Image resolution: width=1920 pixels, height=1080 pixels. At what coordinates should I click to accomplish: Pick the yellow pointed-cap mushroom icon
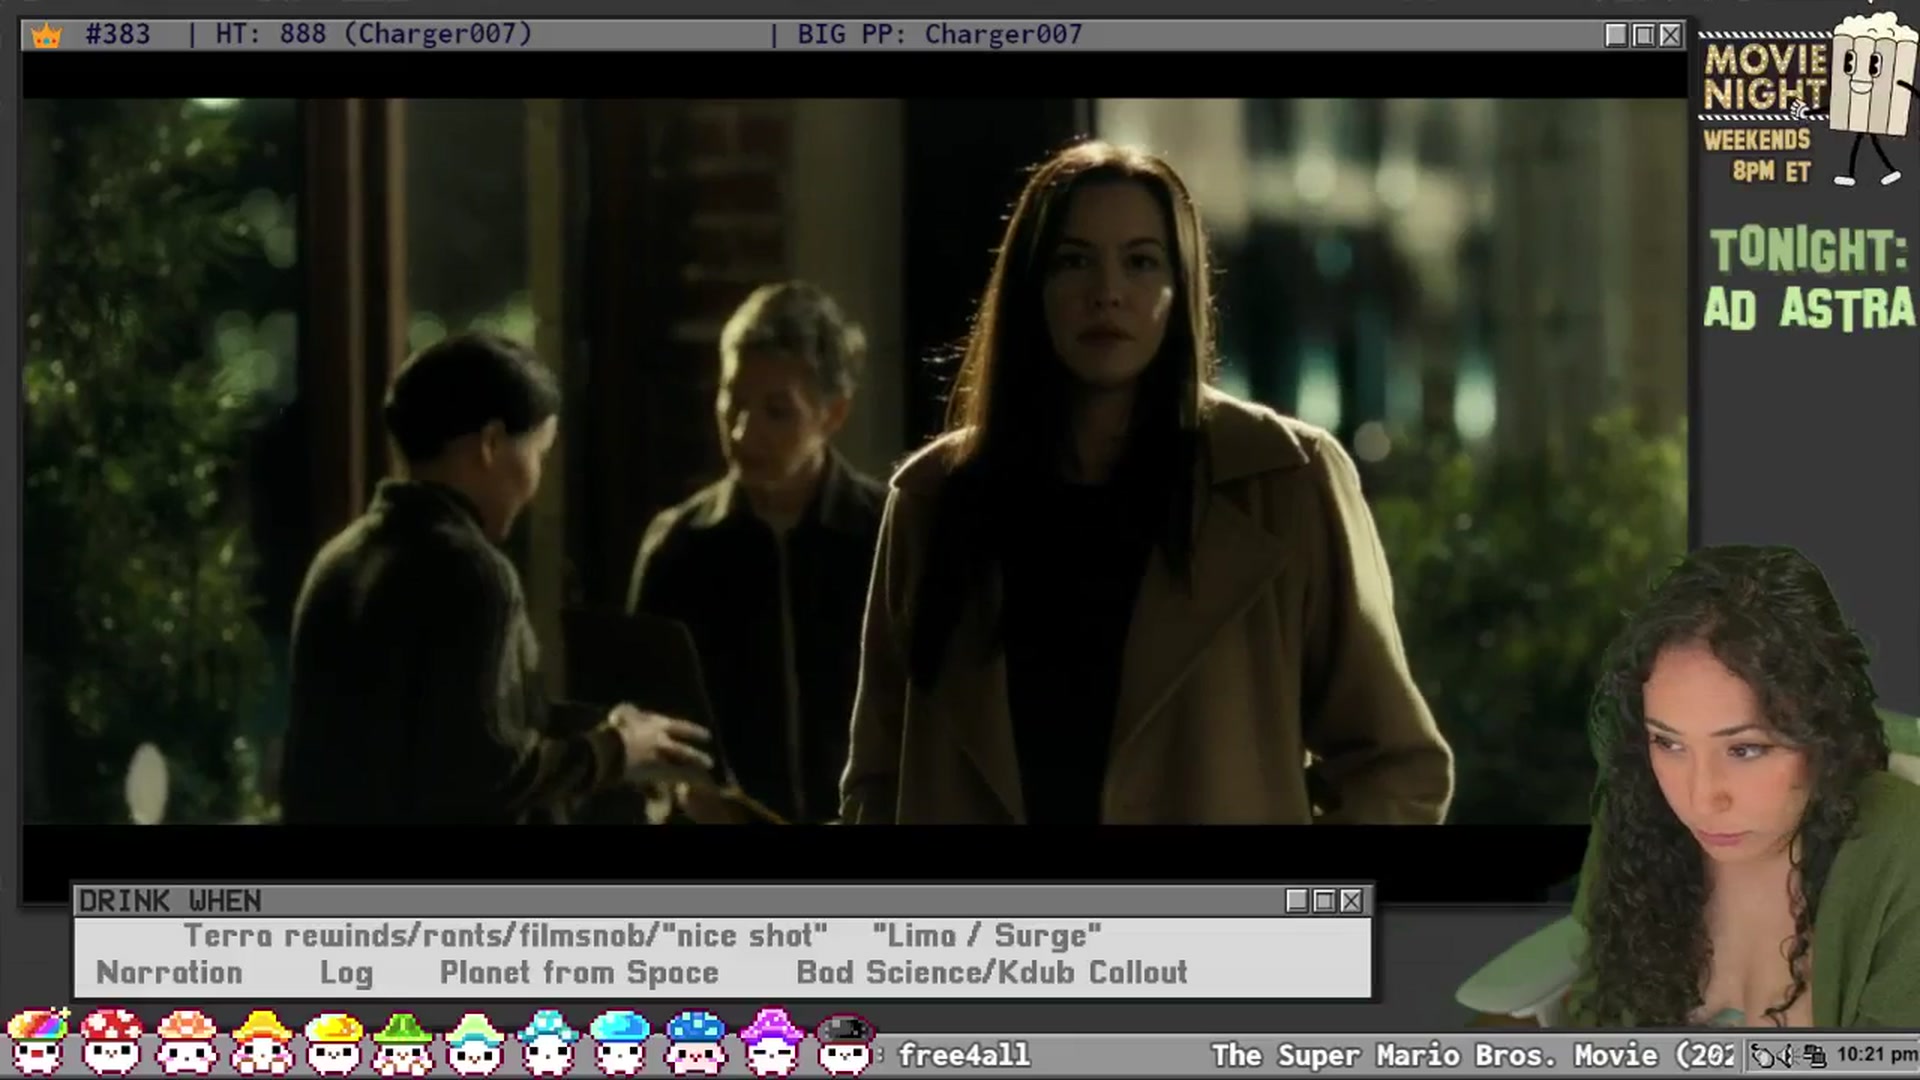click(261, 1042)
